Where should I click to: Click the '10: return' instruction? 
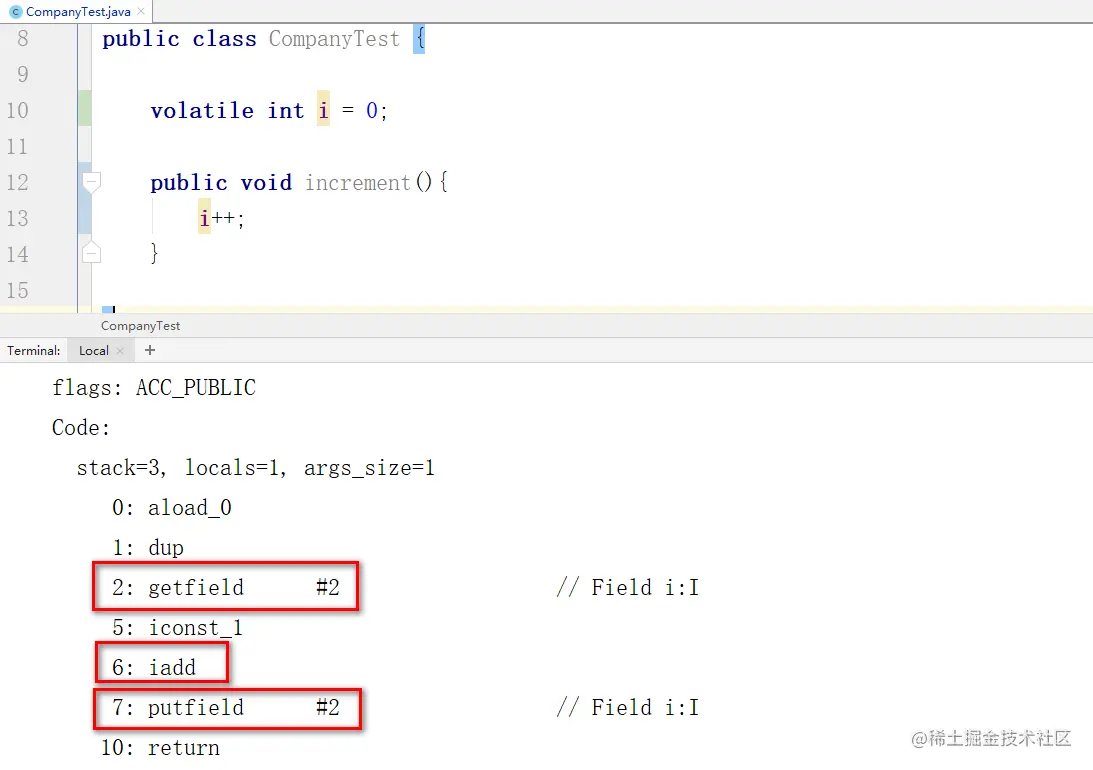[x=160, y=748]
